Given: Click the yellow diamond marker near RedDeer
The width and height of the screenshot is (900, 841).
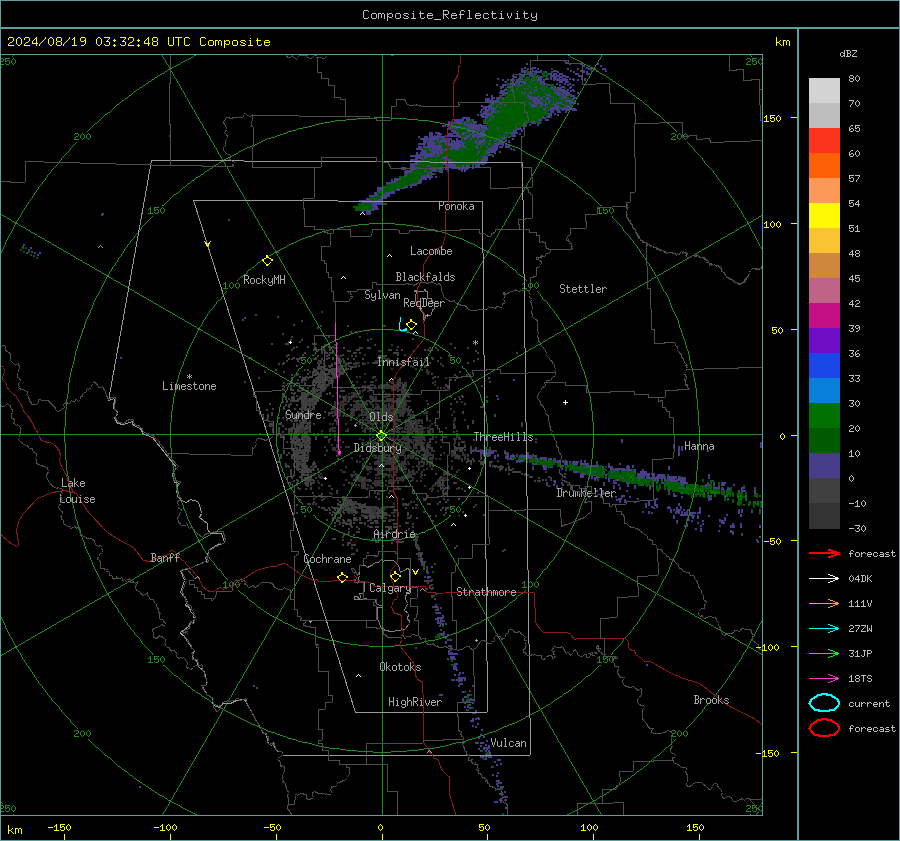Looking at the screenshot, I should (411, 325).
